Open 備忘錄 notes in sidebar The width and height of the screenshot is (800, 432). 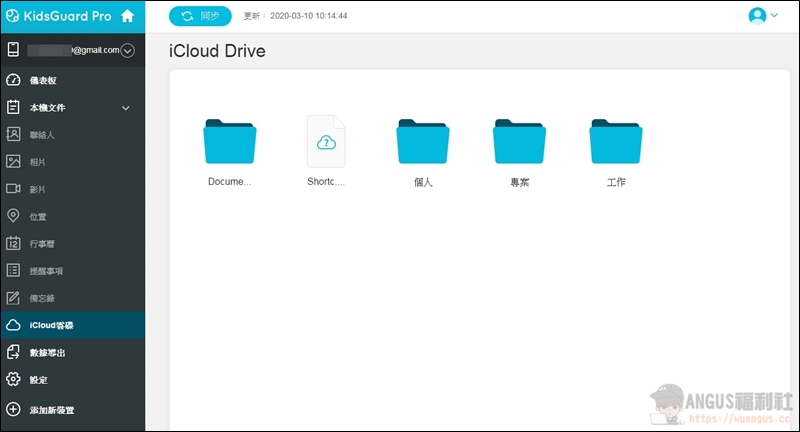click(40, 298)
